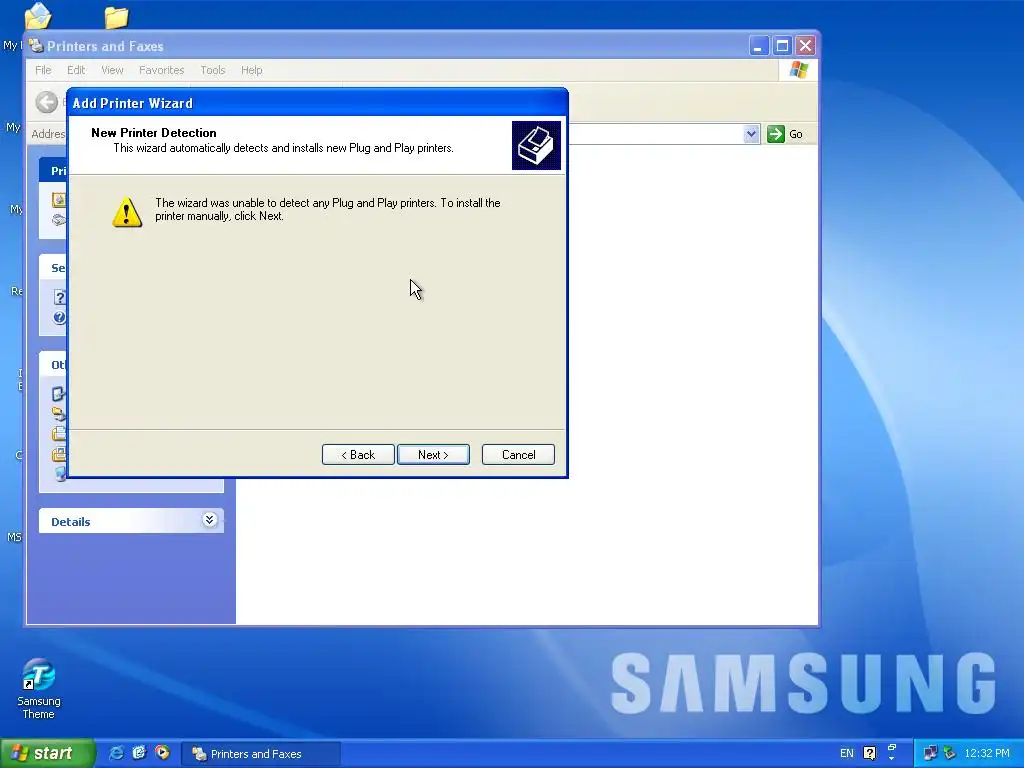
Task: Open the Edit menu in Printers and Faxes
Action: pos(76,70)
